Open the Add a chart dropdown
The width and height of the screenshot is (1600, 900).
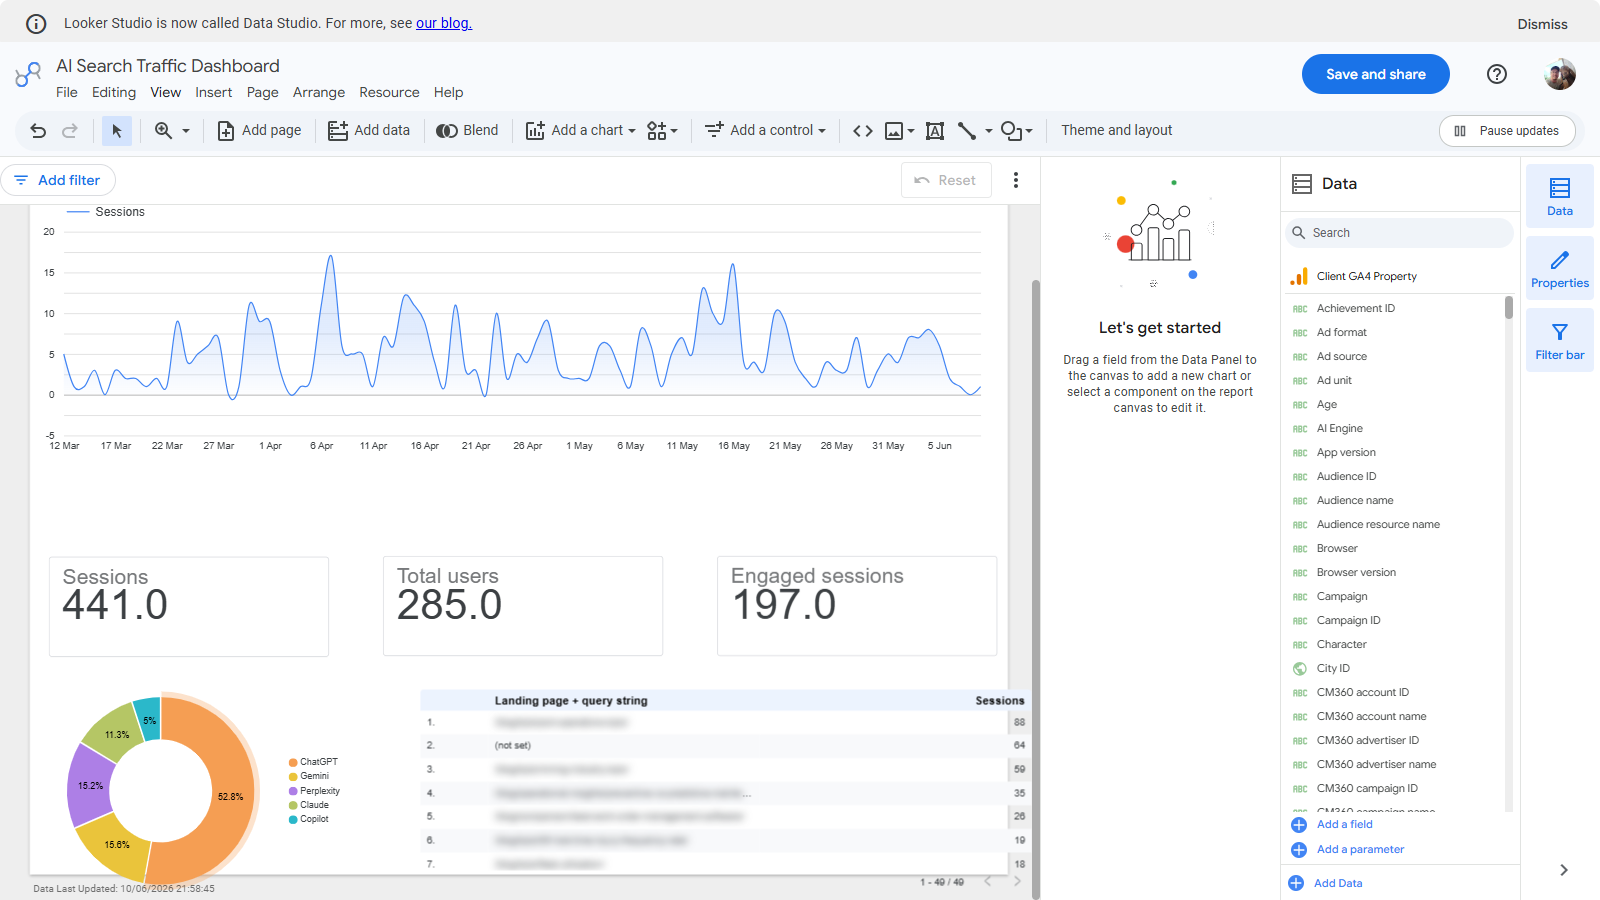(581, 130)
